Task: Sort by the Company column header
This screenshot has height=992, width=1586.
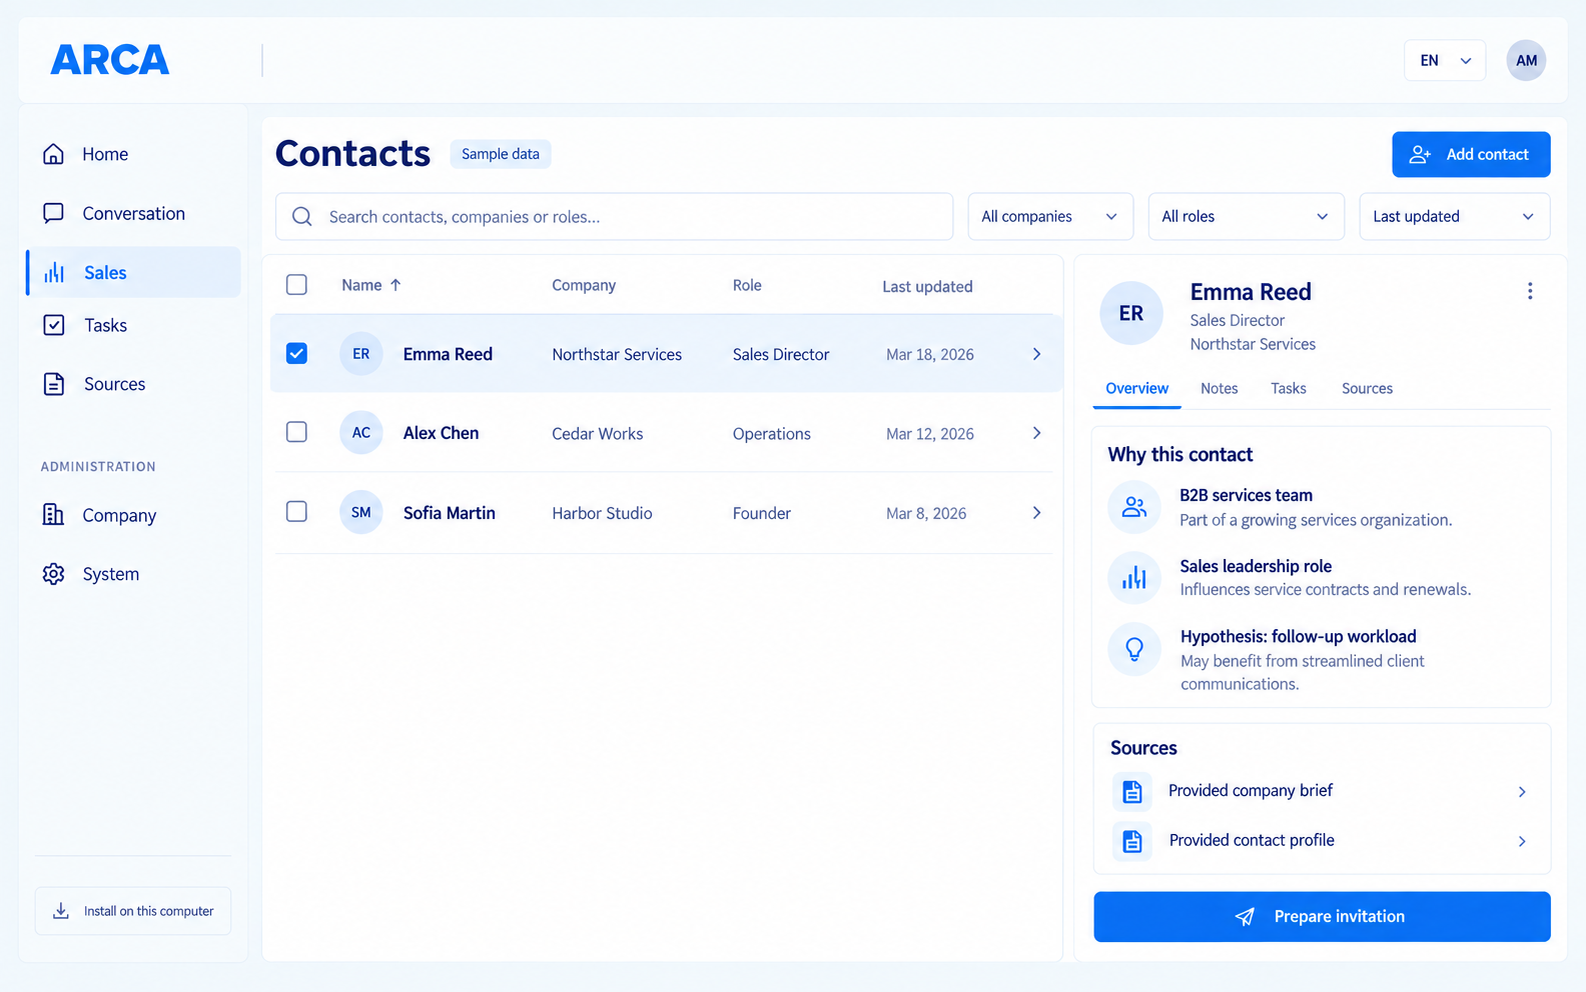Action: click(584, 285)
